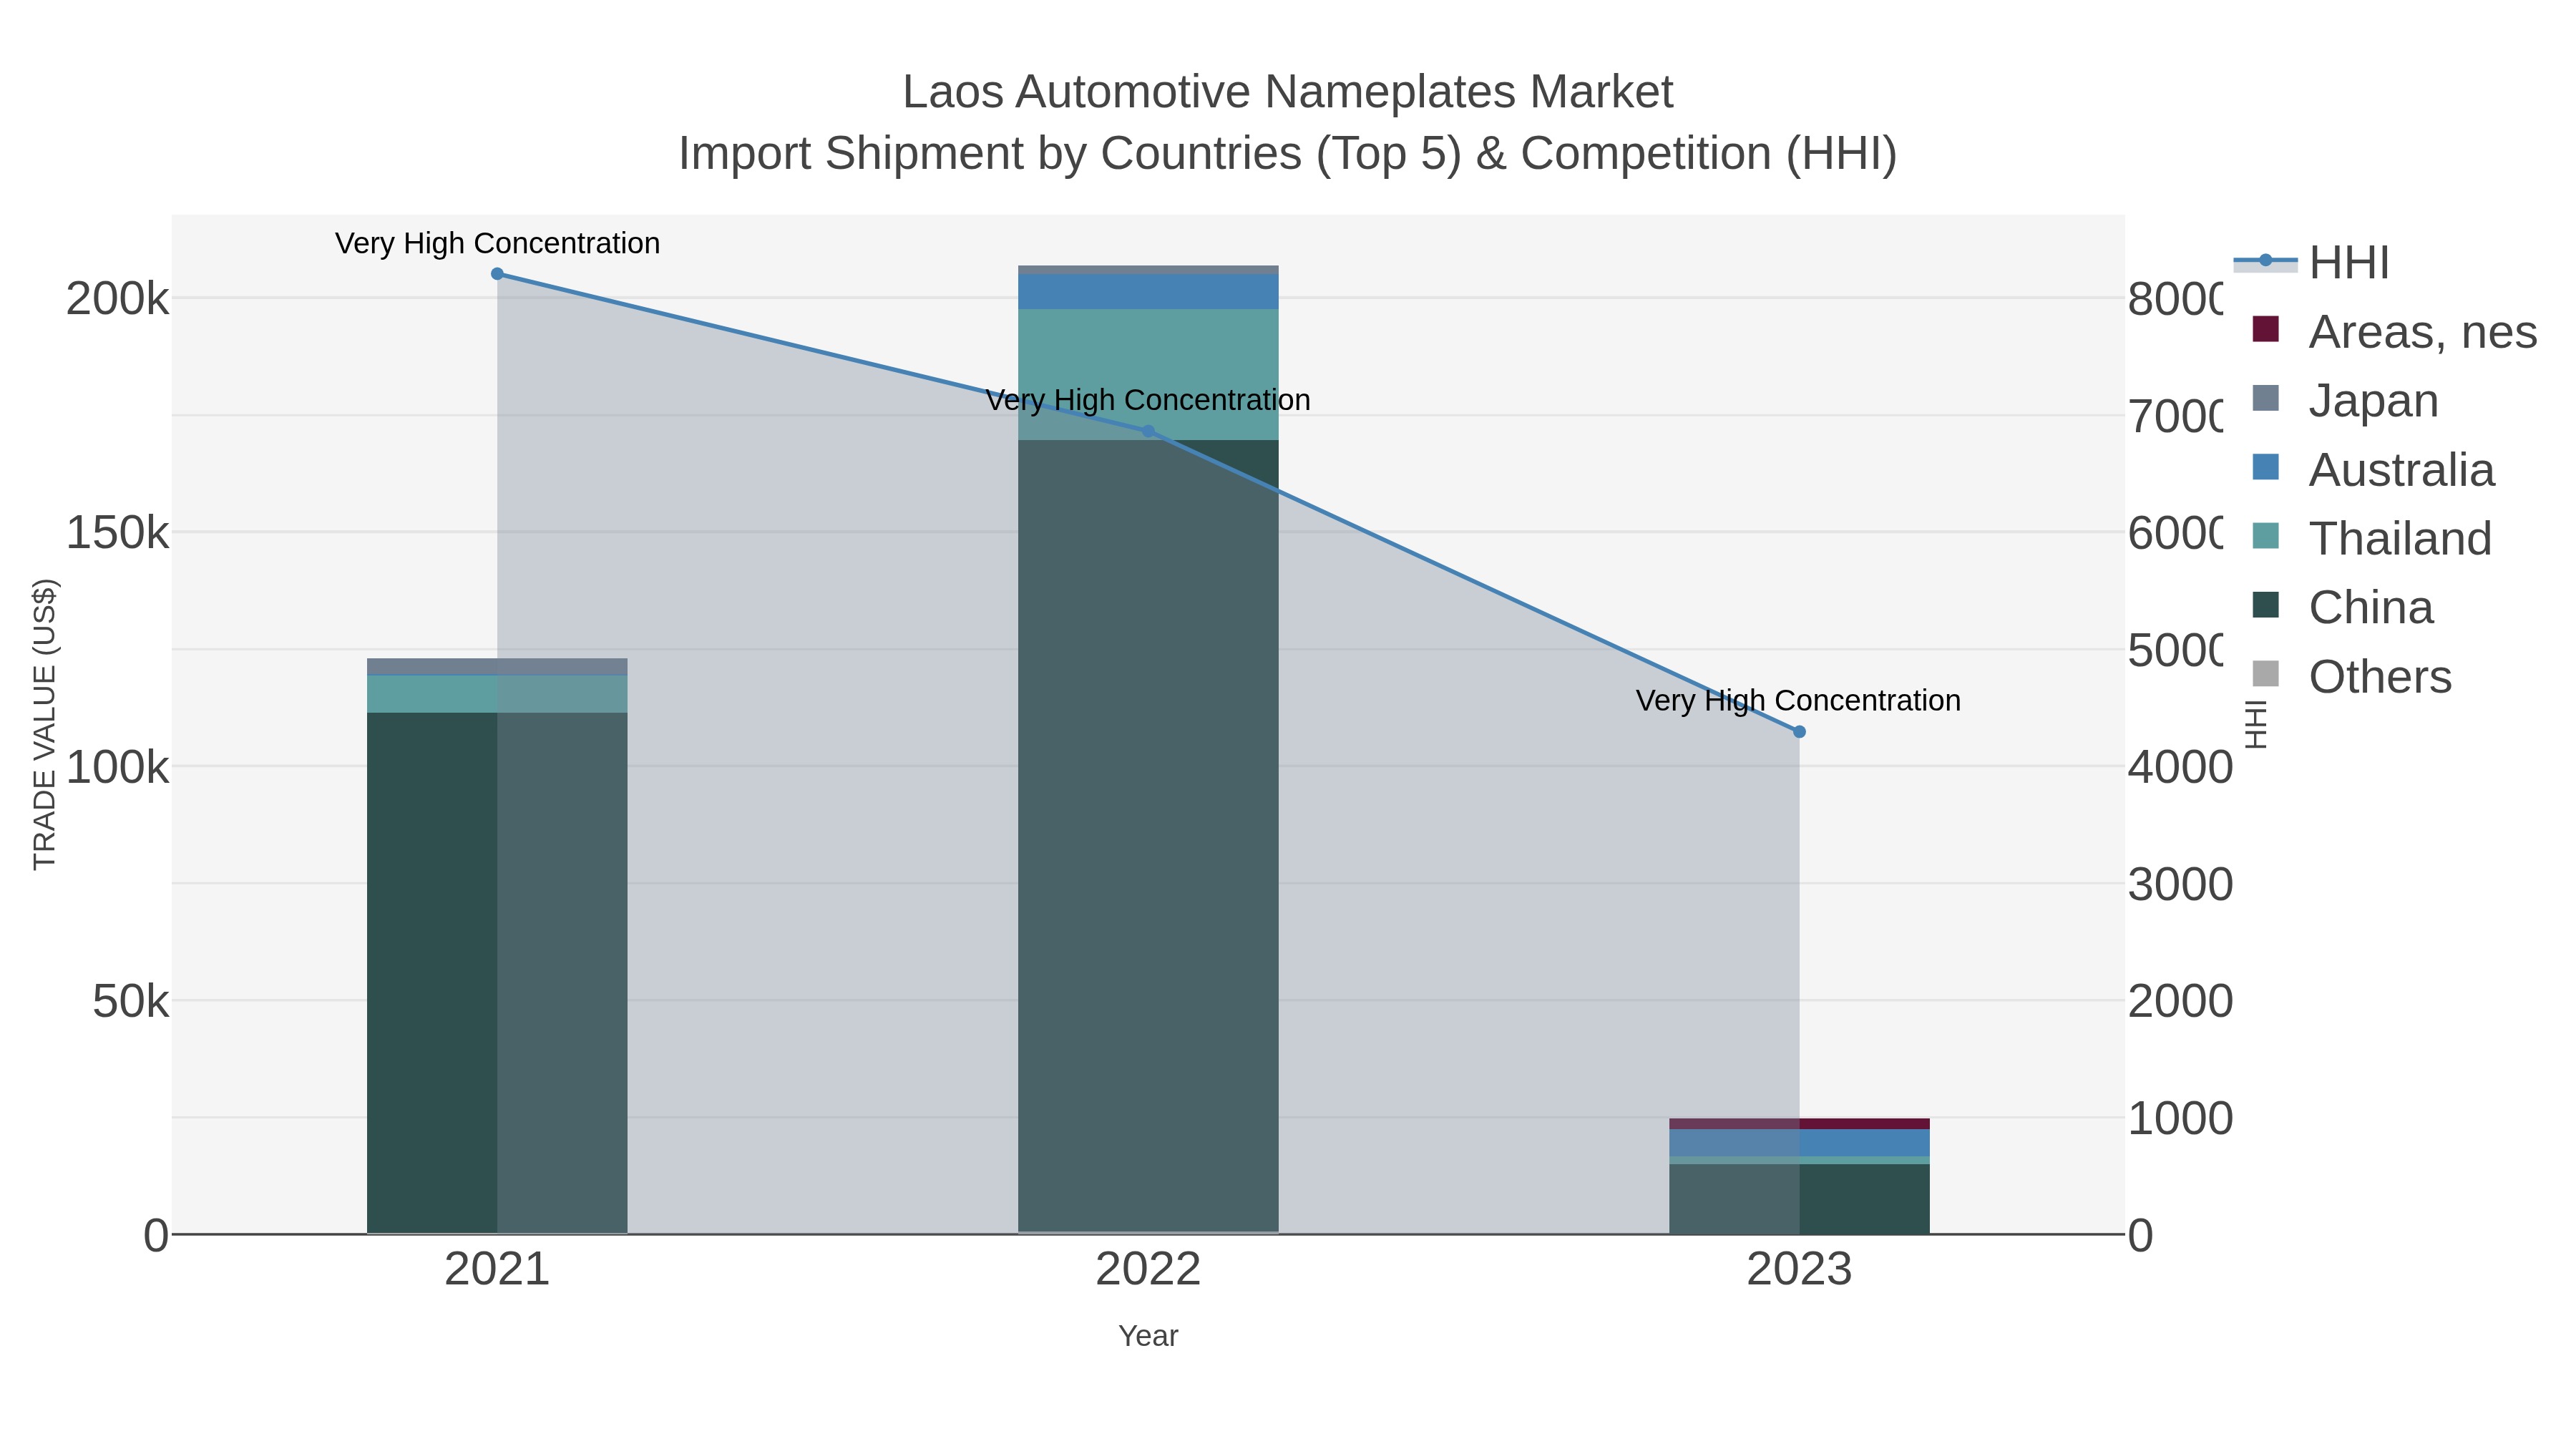Select the 2021 HHI data point
2576x1449 pixels.
[x=497, y=274]
